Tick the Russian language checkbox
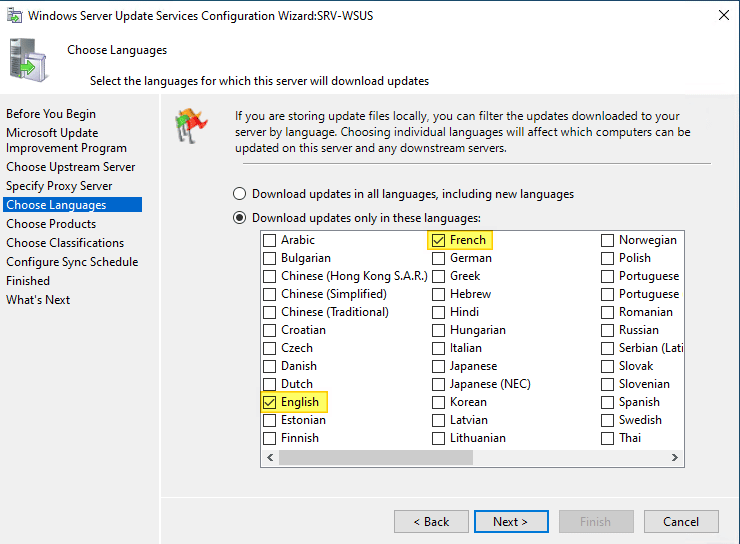The image size is (740, 544). (607, 330)
